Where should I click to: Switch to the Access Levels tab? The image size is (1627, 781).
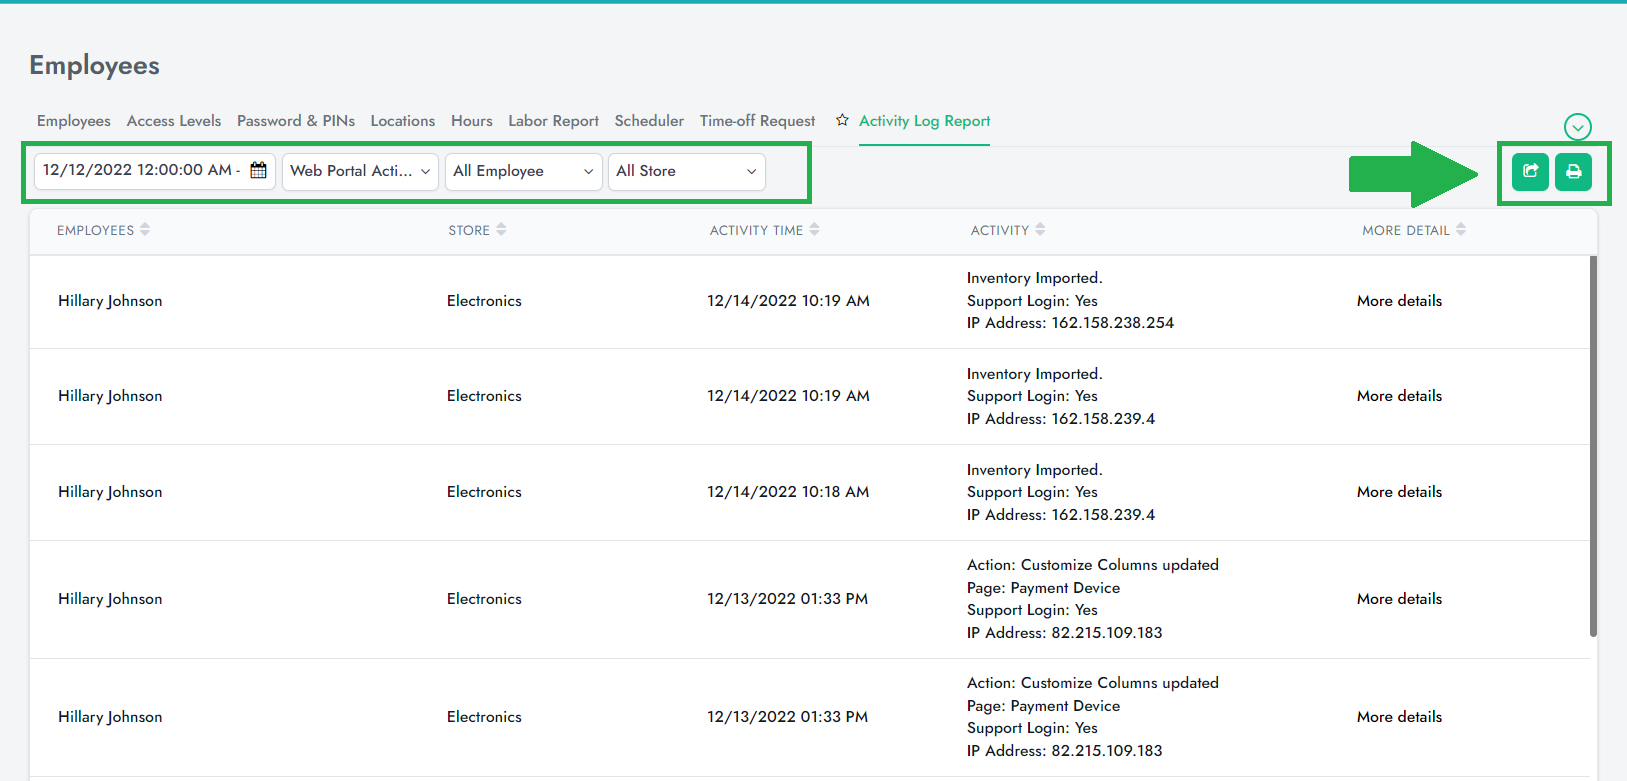[174, 121]
